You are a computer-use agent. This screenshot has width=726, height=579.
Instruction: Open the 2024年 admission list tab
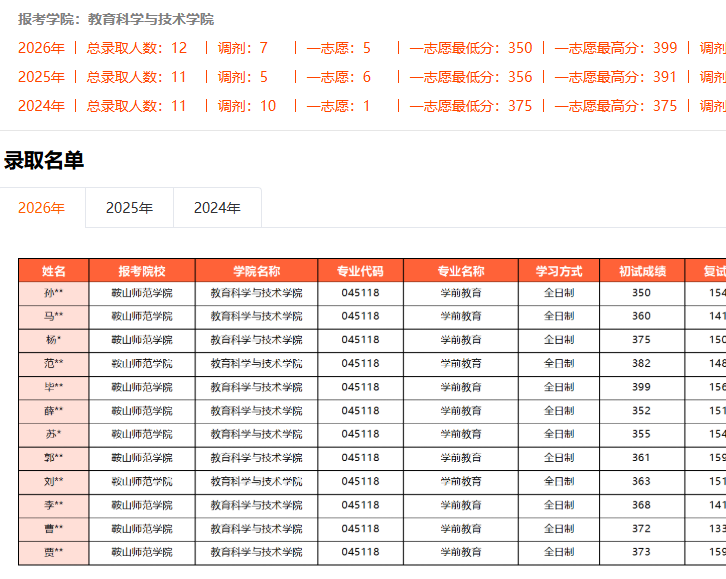pos(217,208)
